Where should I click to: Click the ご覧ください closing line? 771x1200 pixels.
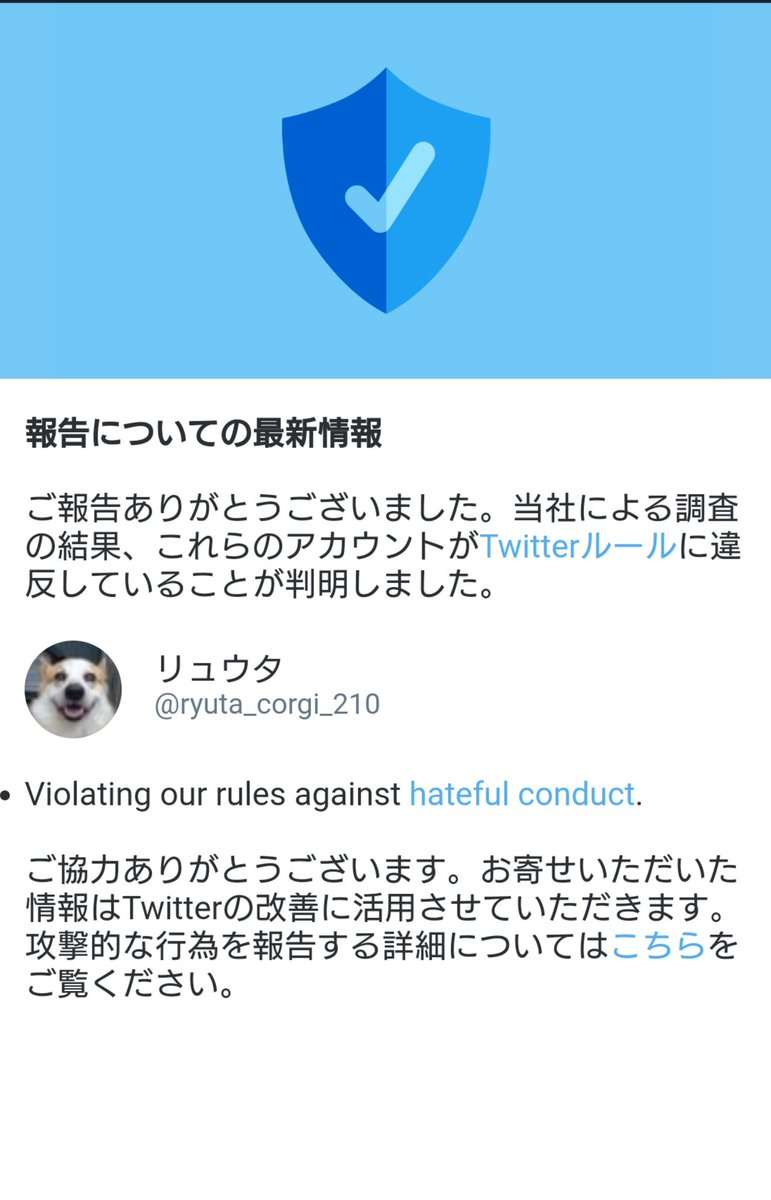[x=131, y=963]
